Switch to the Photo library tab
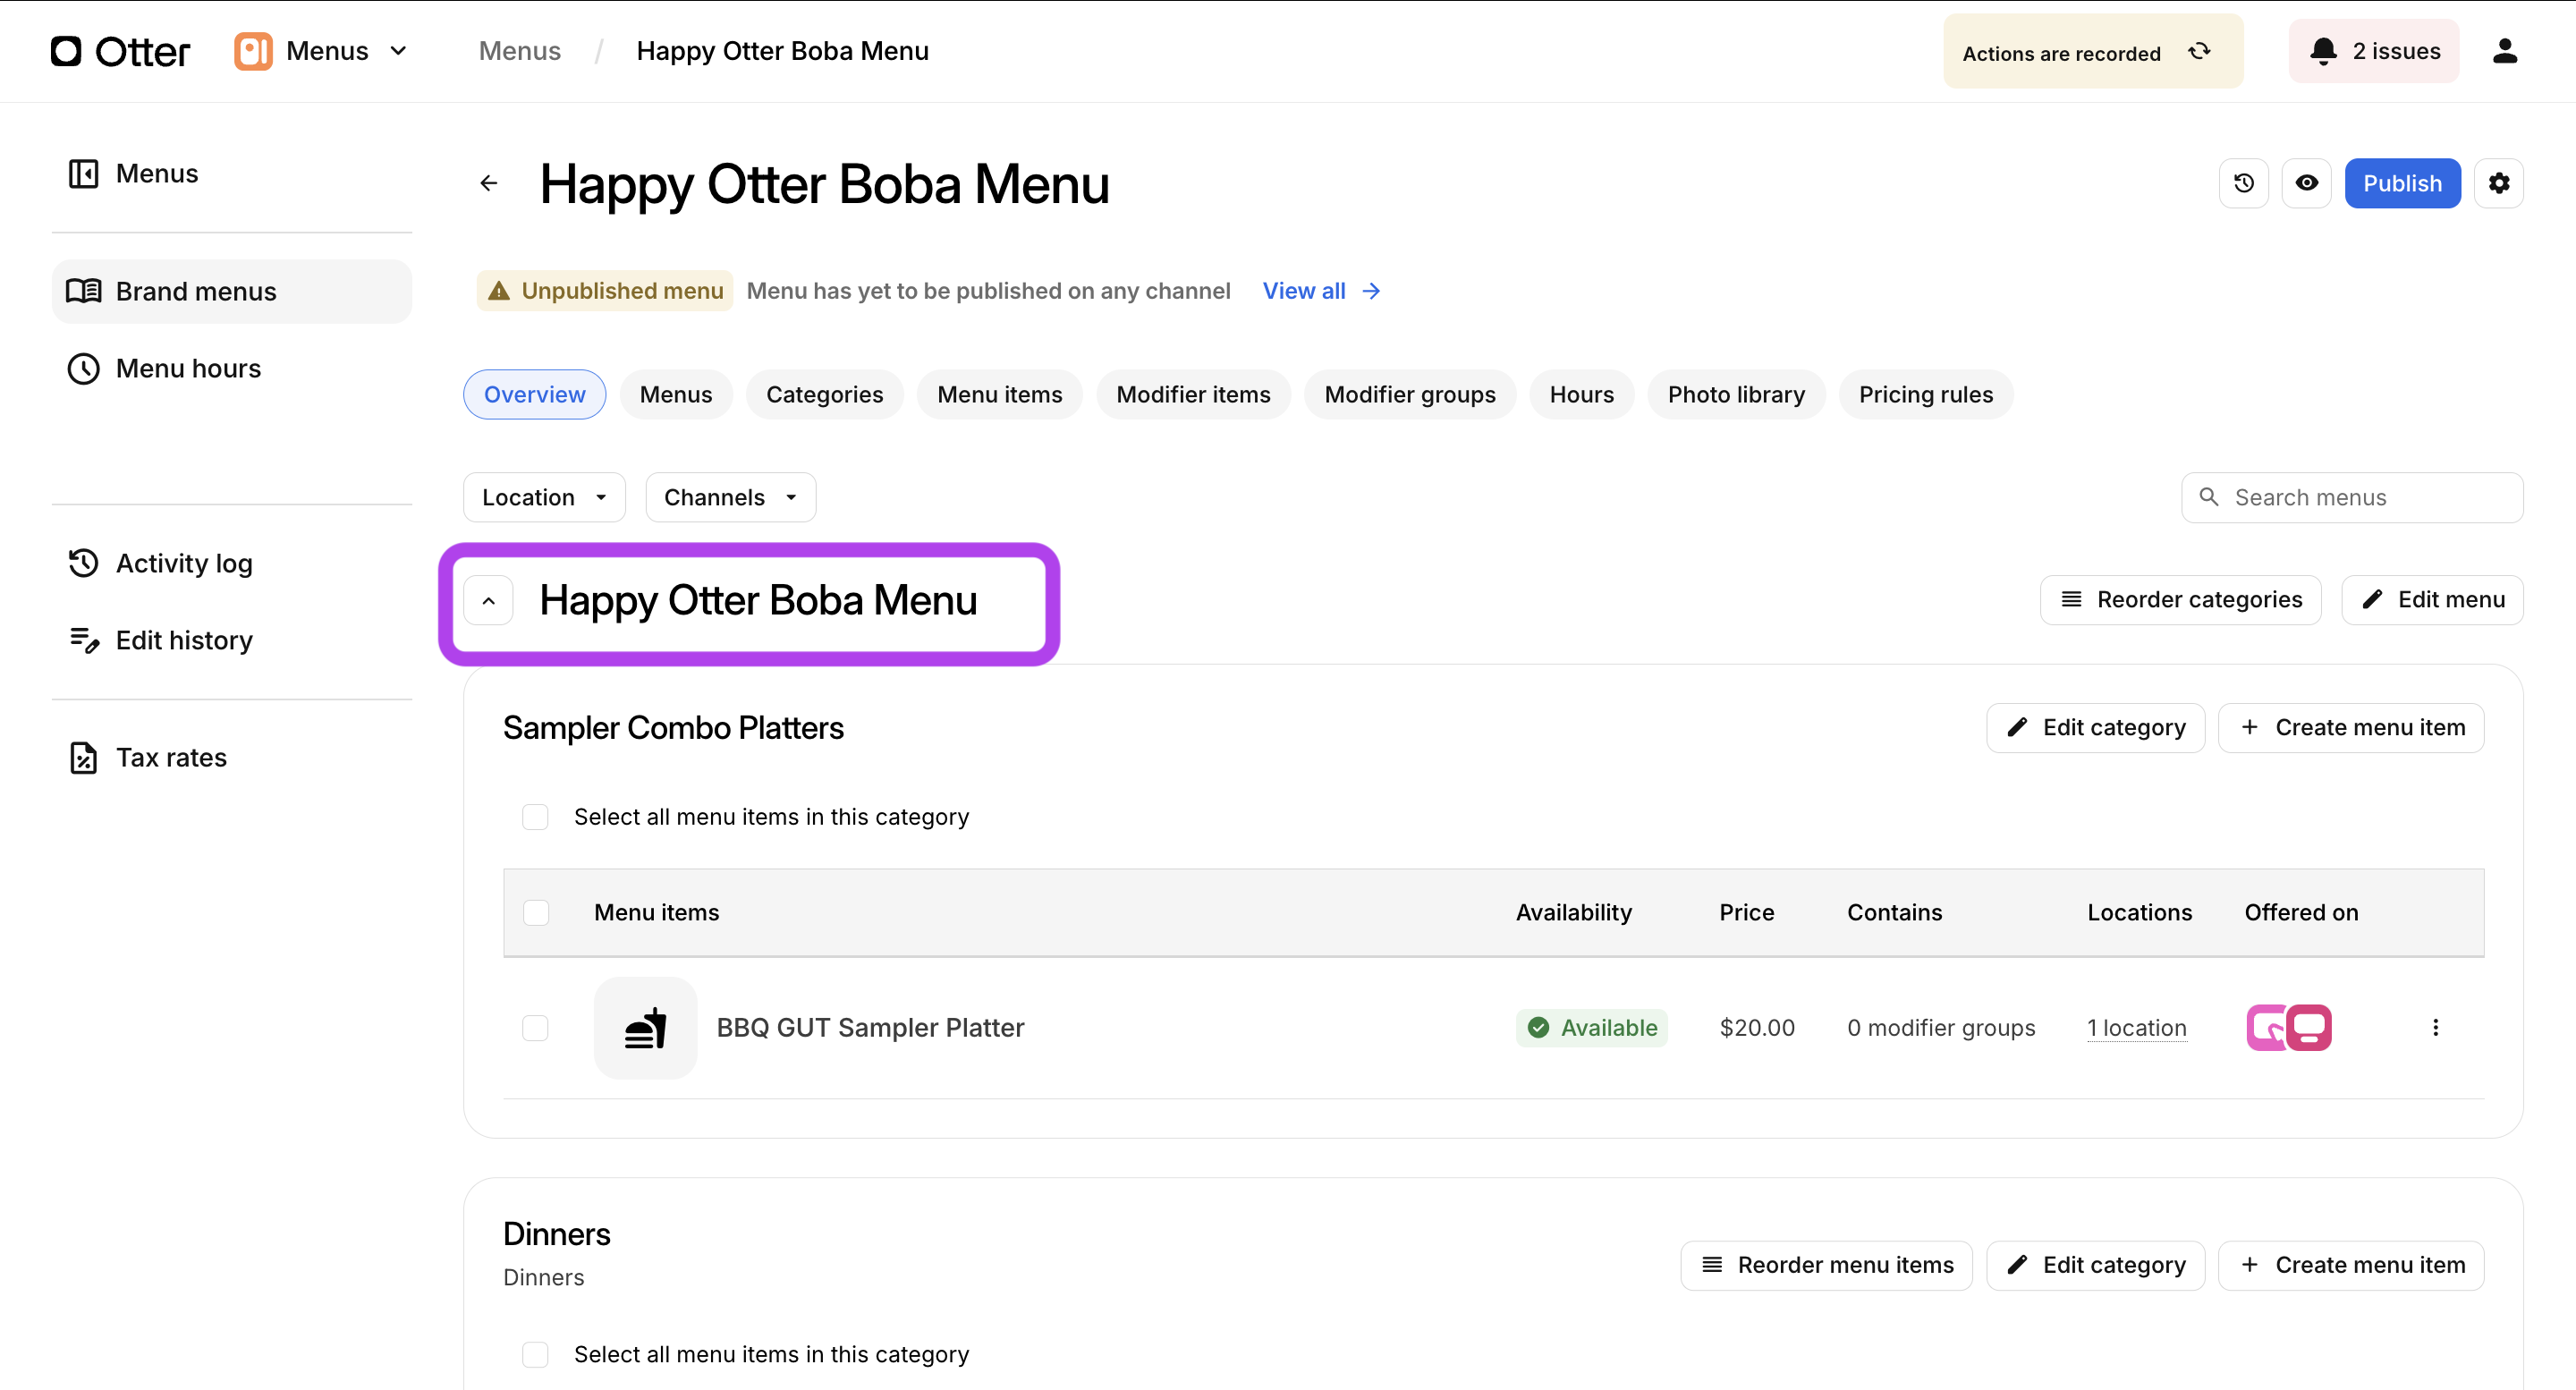 point(1736,394)
